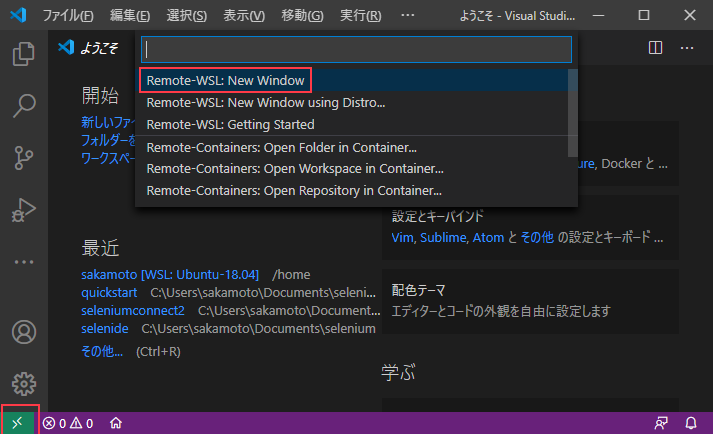Open recent seleniumconnect2 folder
Screen dimensions: 713x434
coord(133,311)
